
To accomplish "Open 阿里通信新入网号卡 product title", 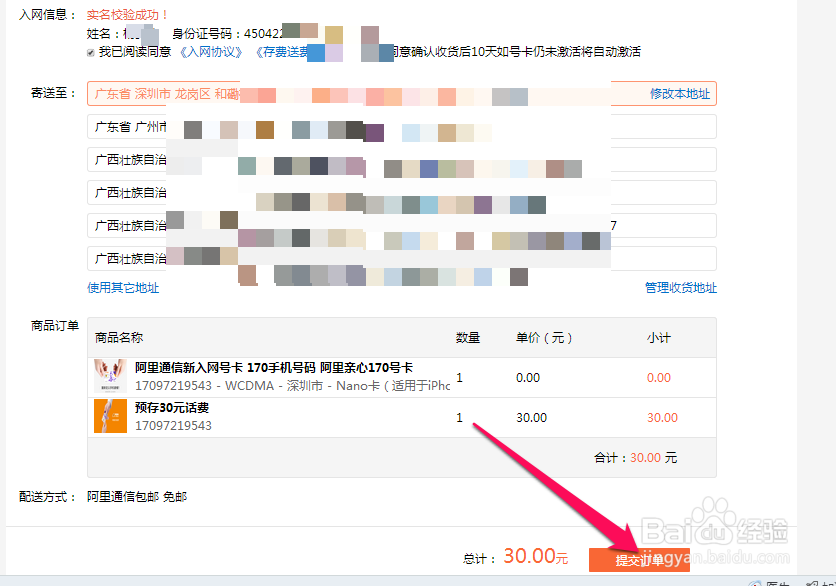I will click(x=274, y=367).
